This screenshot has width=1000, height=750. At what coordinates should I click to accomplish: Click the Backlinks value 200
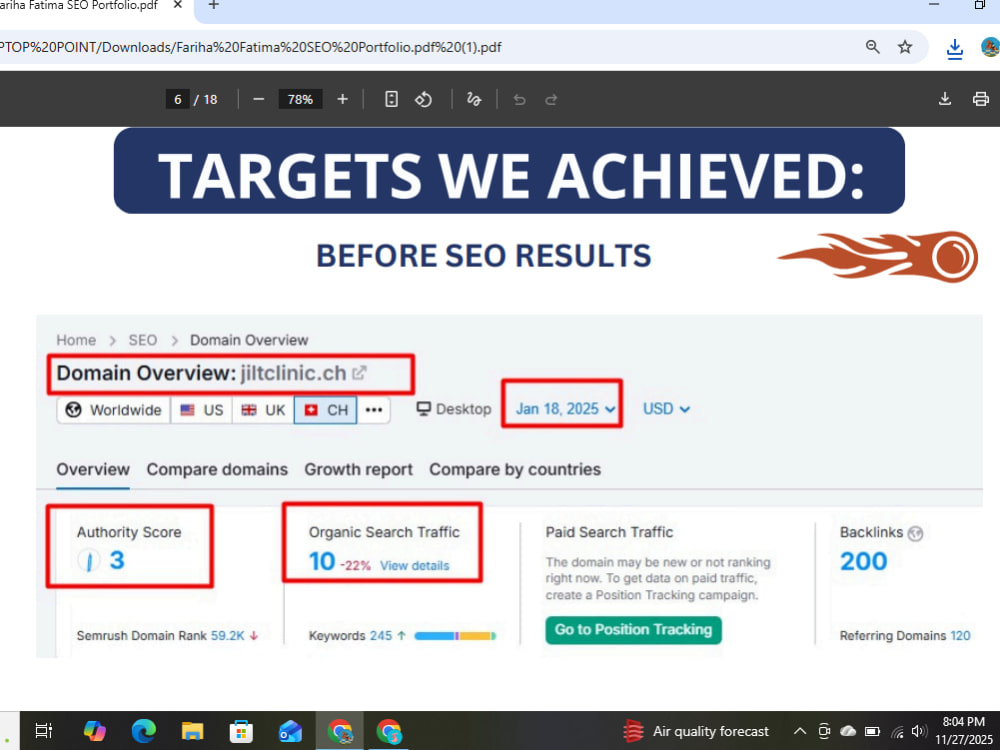[x=864, y=561]
